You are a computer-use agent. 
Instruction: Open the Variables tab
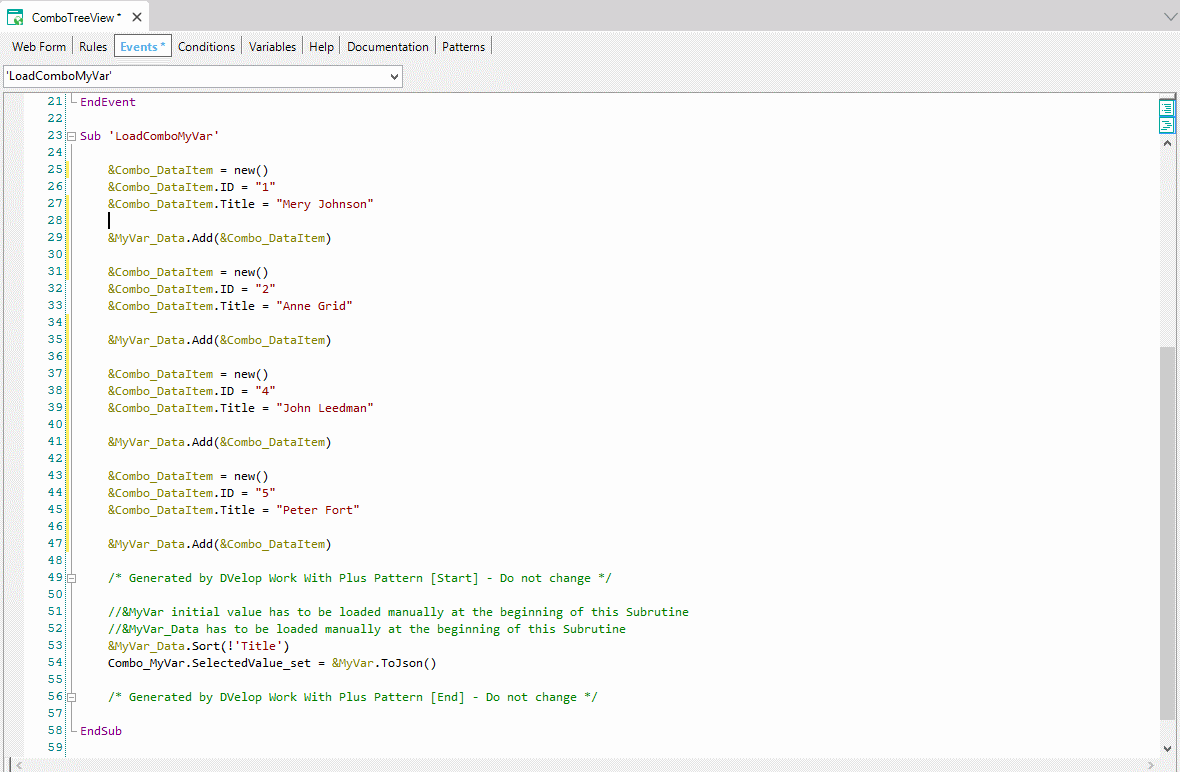pyautogui.click(x=272, y=46)
